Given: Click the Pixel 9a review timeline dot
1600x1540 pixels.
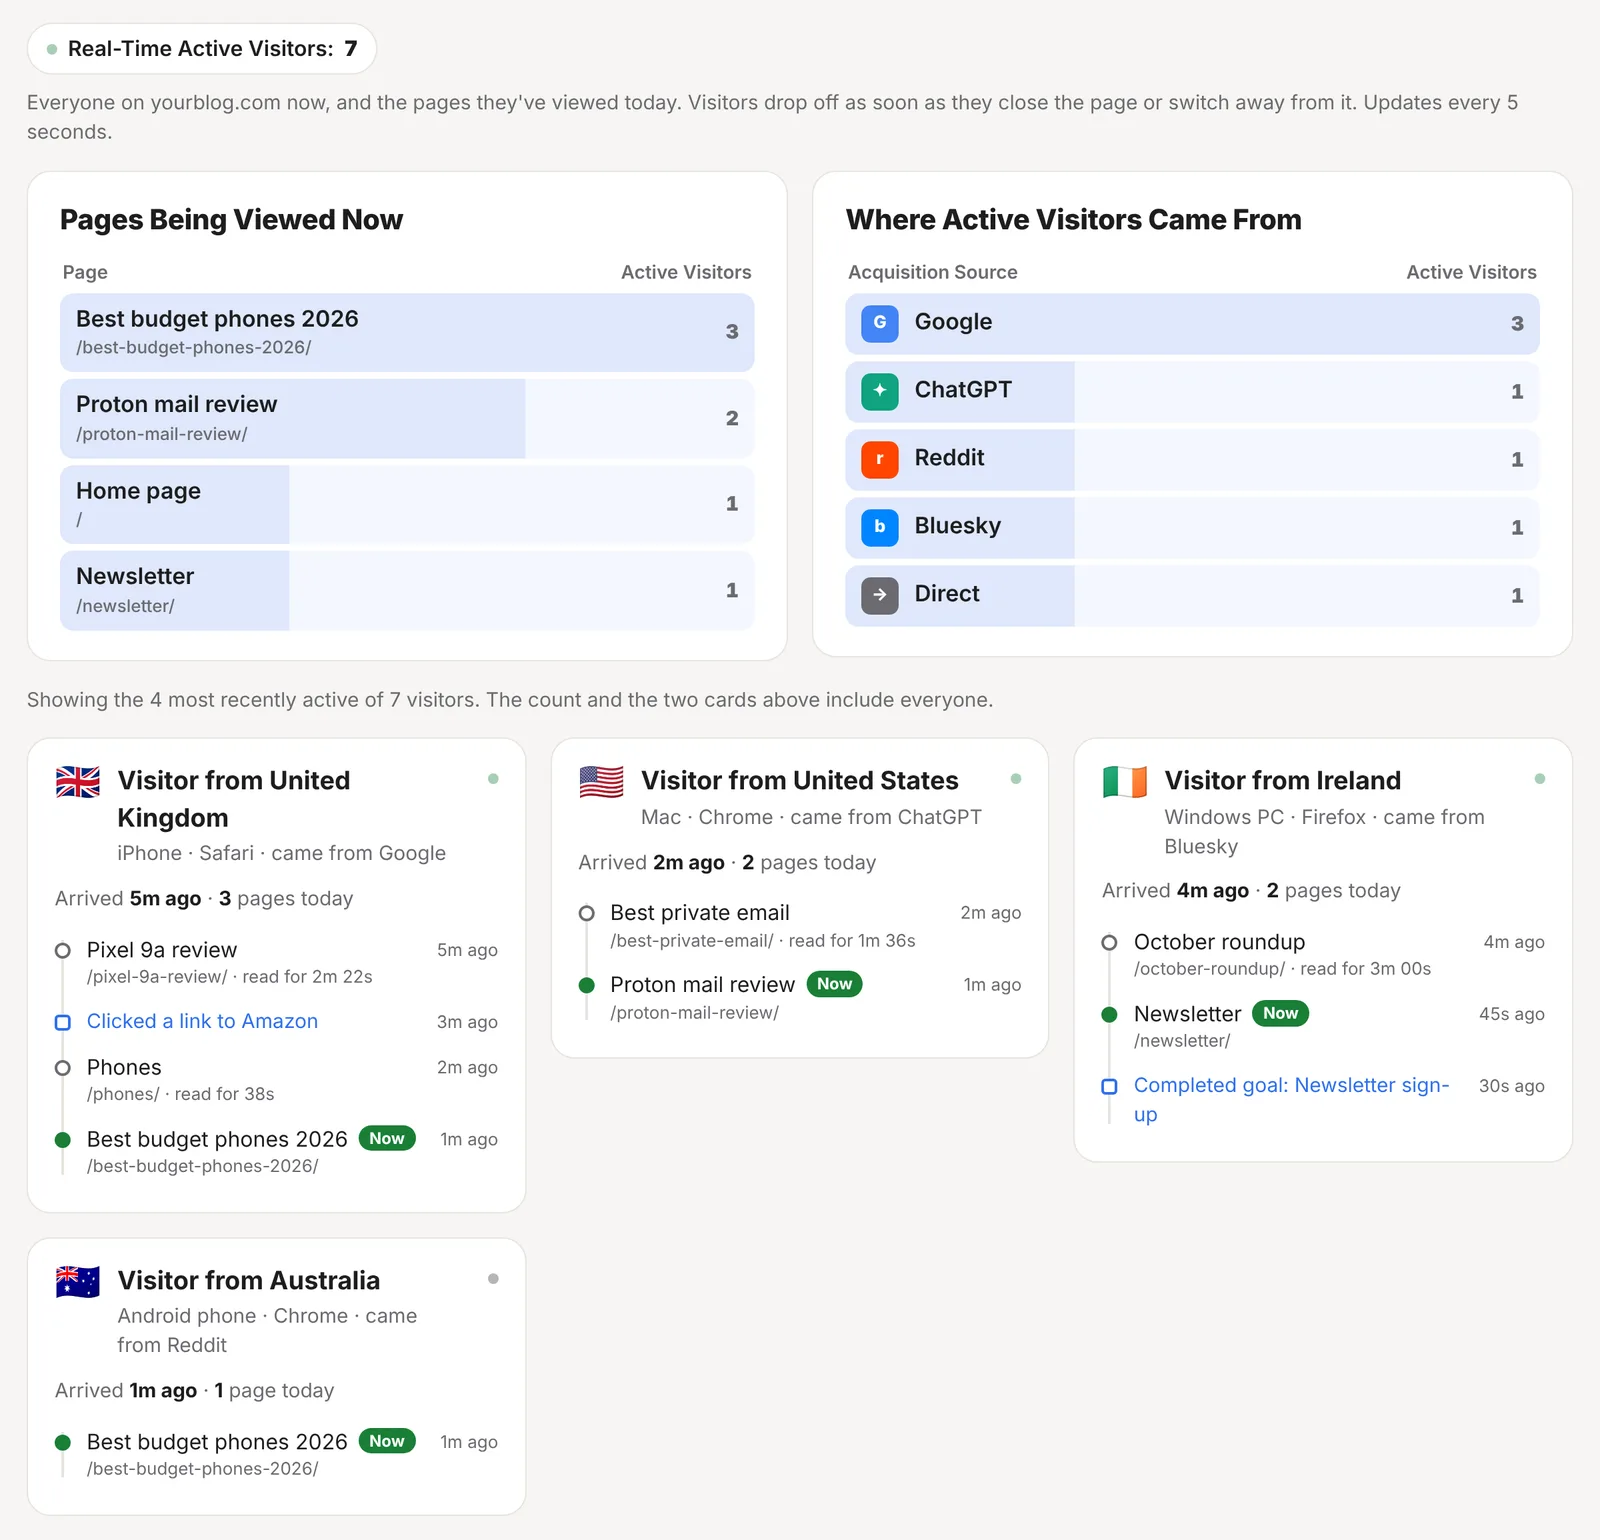Looking at the screenshot, I should pyautogui.click(x=62, y=950).
